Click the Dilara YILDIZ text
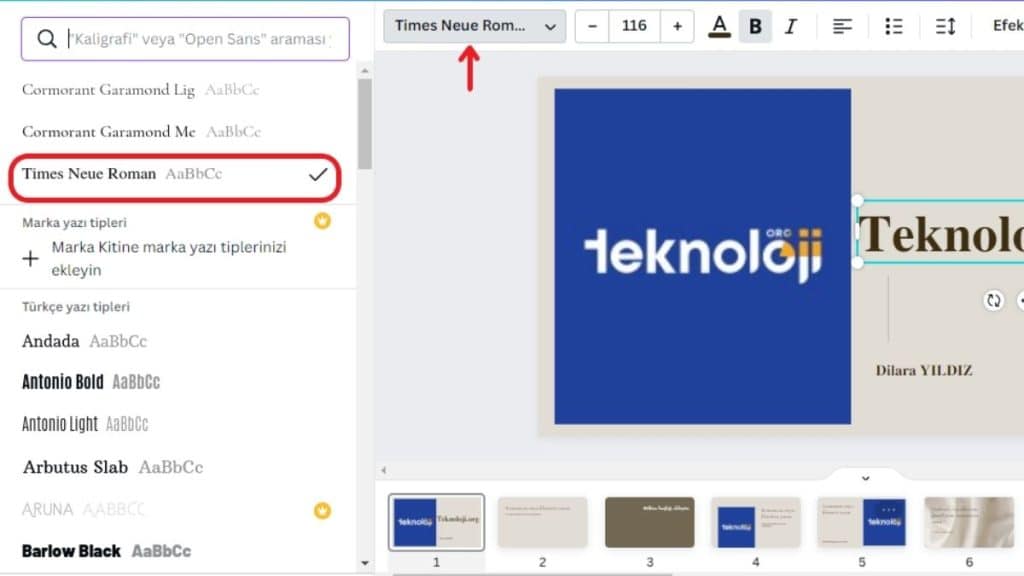Viewport: 1024px width, 576px height. click(x=924, y=370)
